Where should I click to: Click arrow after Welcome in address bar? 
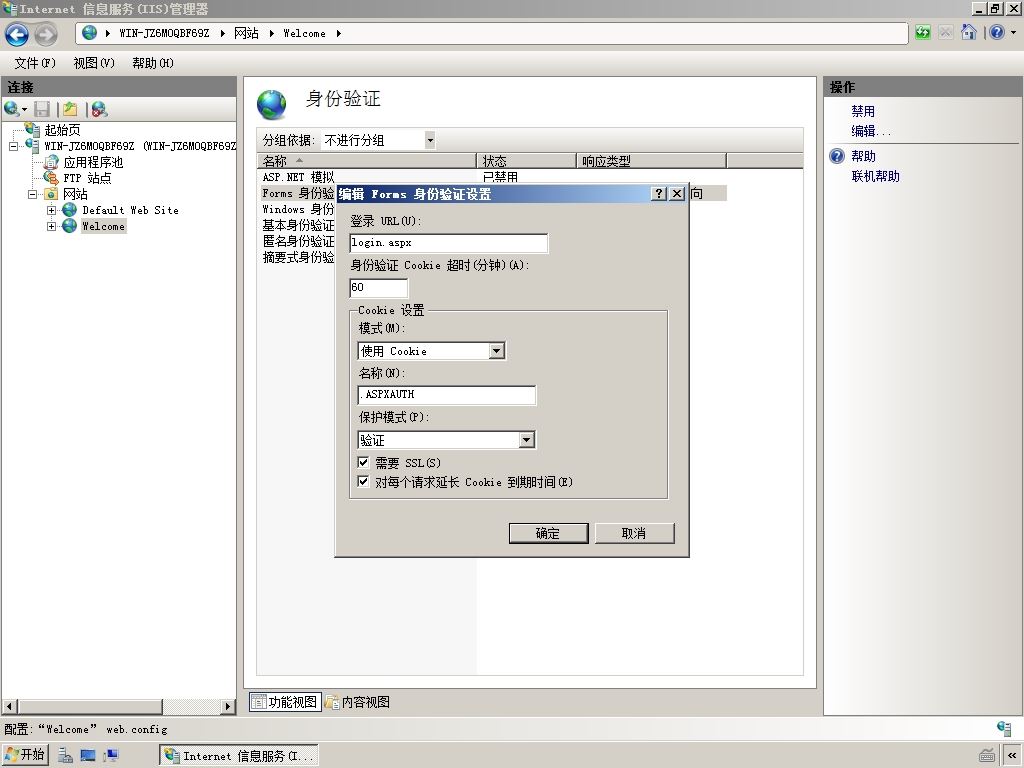(x=339, y=33)
